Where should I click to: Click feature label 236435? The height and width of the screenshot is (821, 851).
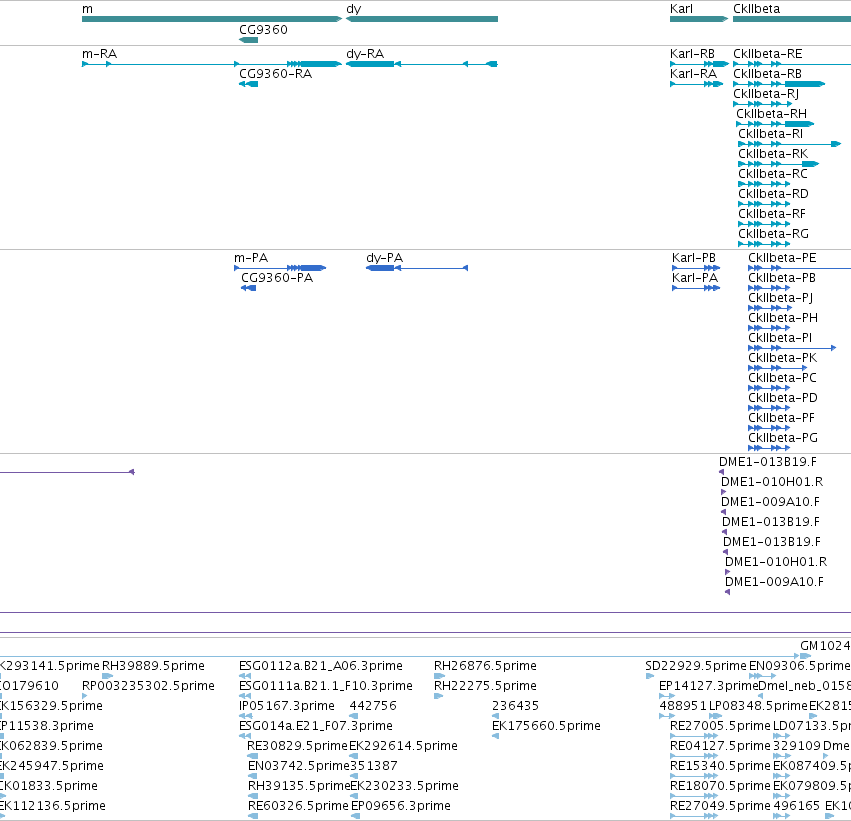(x=515, y=706)
